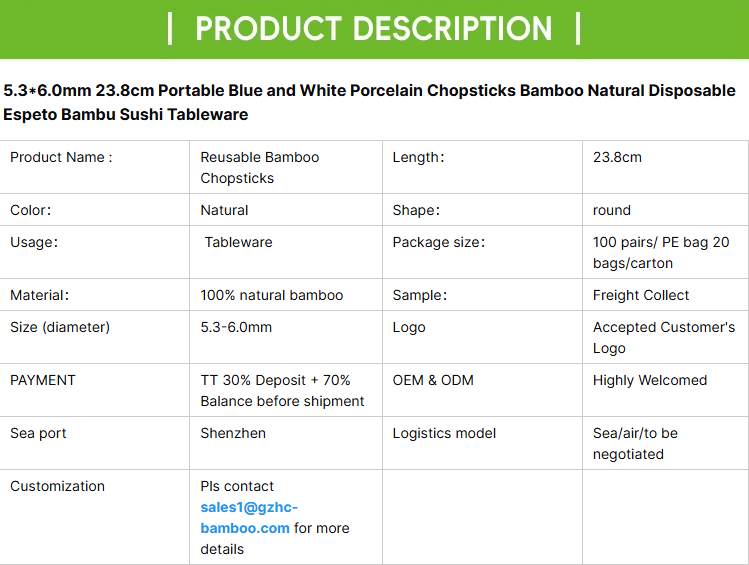Click the Logistics model label cell

coord(444,433)
